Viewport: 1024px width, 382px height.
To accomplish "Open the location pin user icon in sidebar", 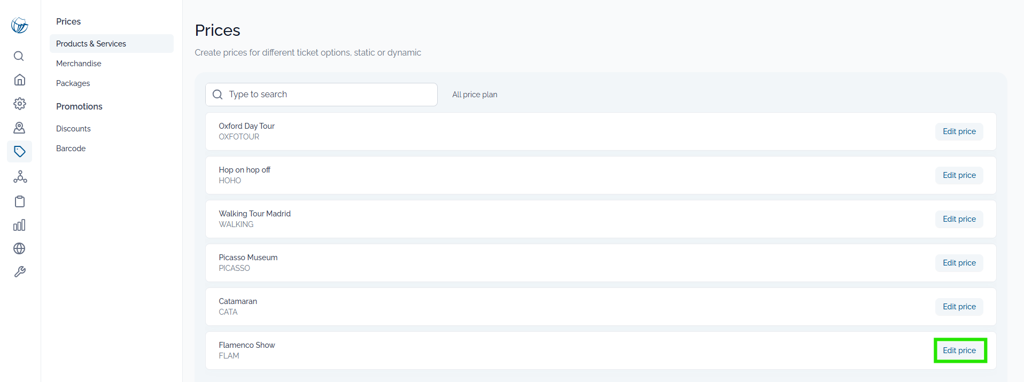I will [20, 127].
